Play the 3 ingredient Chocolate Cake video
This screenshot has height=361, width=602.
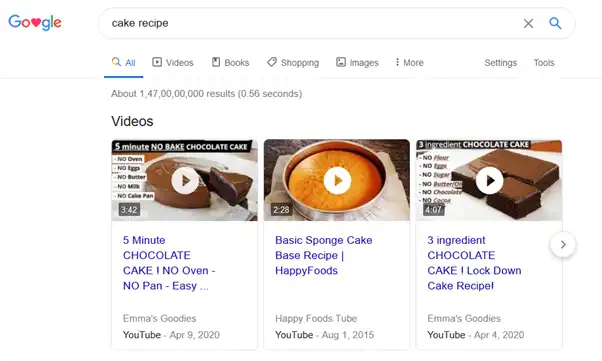pos(490,180)
